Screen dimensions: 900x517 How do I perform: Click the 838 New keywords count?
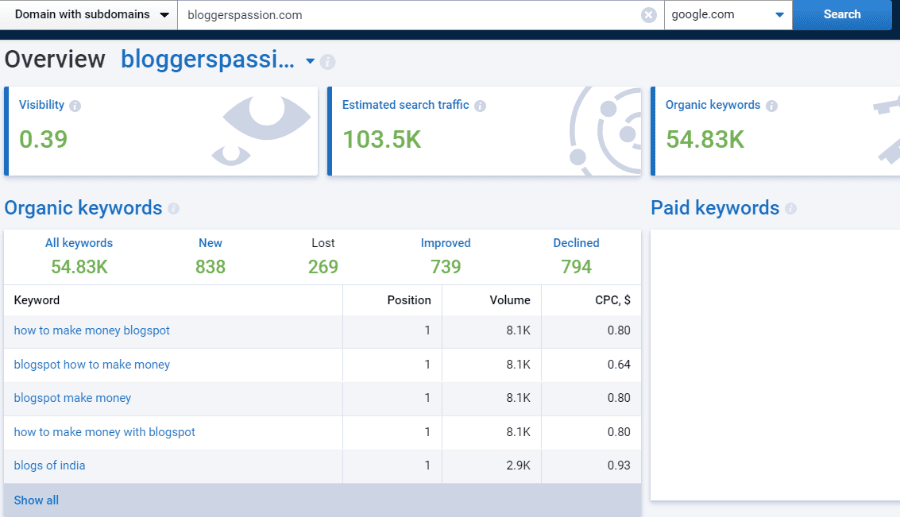[x=210, y=267]
